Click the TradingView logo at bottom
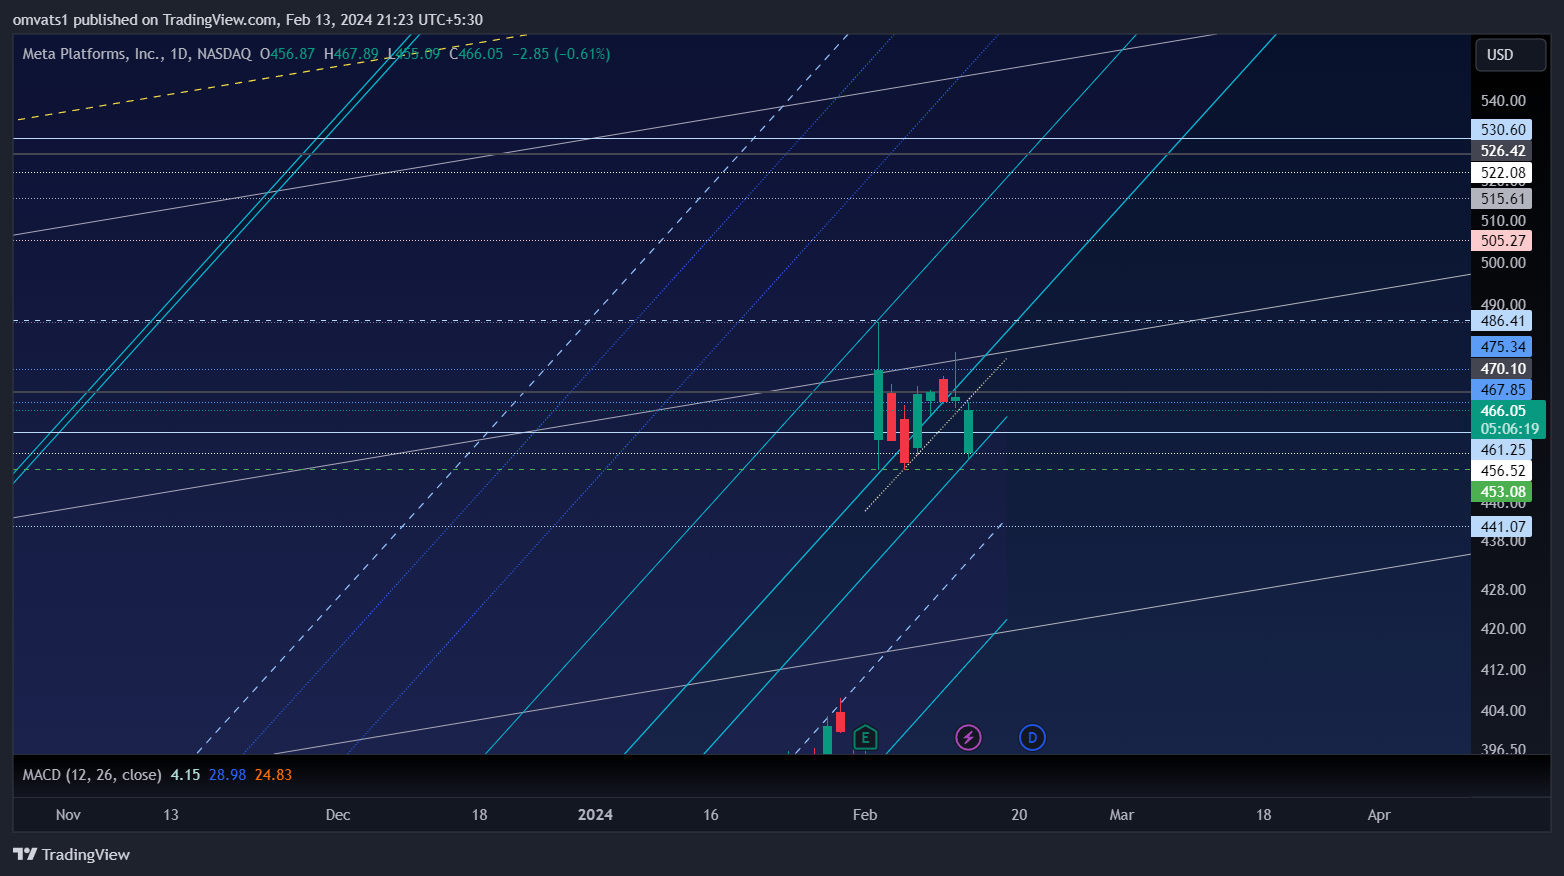The image size is (1564, 876). point(72,854)
